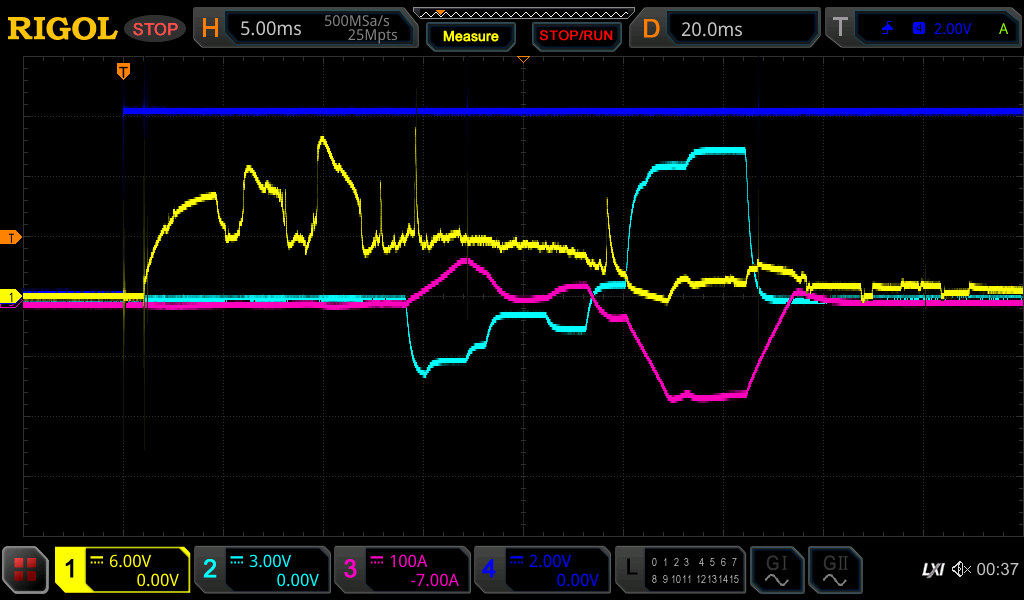Screen dimensions: 1024x600
Task: Click the muted speaker sound icon
Action: (x=961, y=569)
